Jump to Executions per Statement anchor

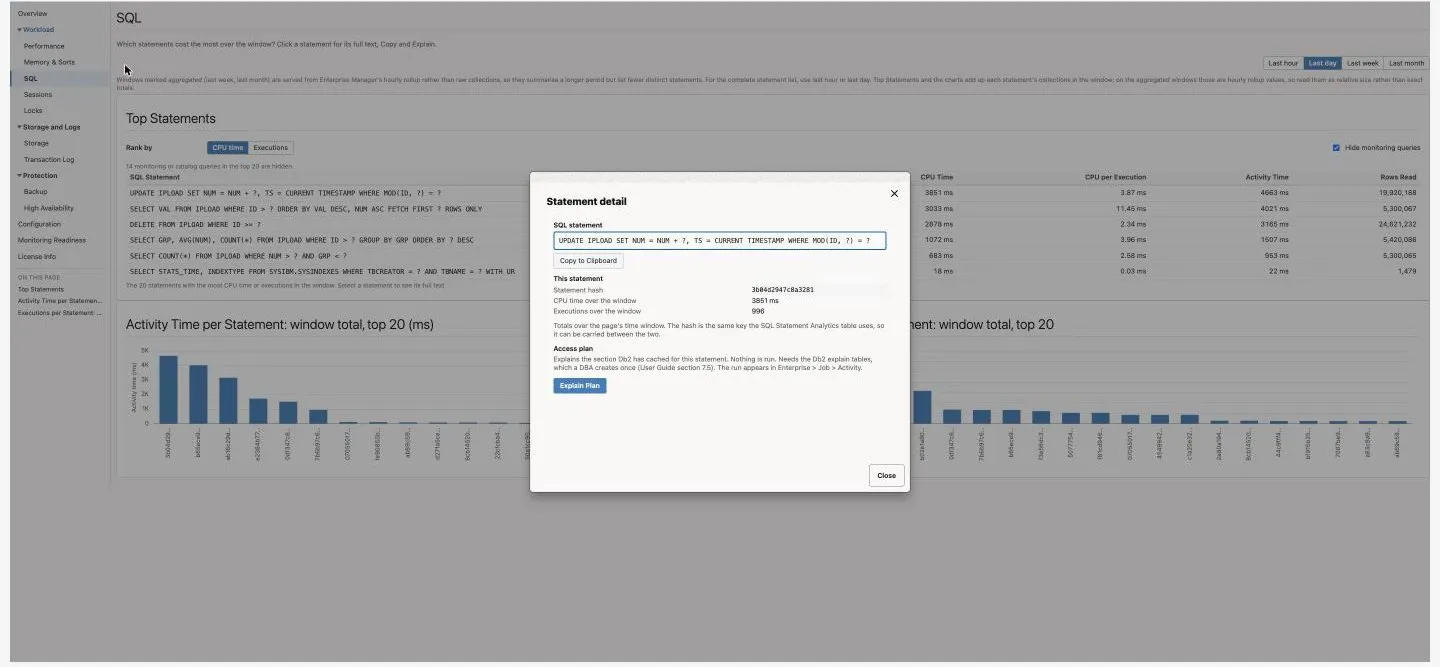(59, 312)
